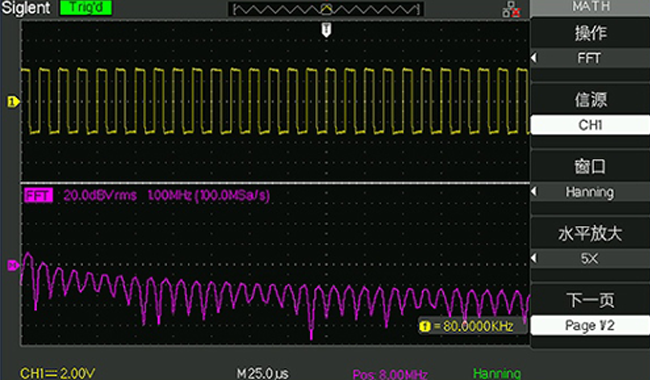
Task: Click the CH1 ground level marker
Action: click(x=13, y=102)
